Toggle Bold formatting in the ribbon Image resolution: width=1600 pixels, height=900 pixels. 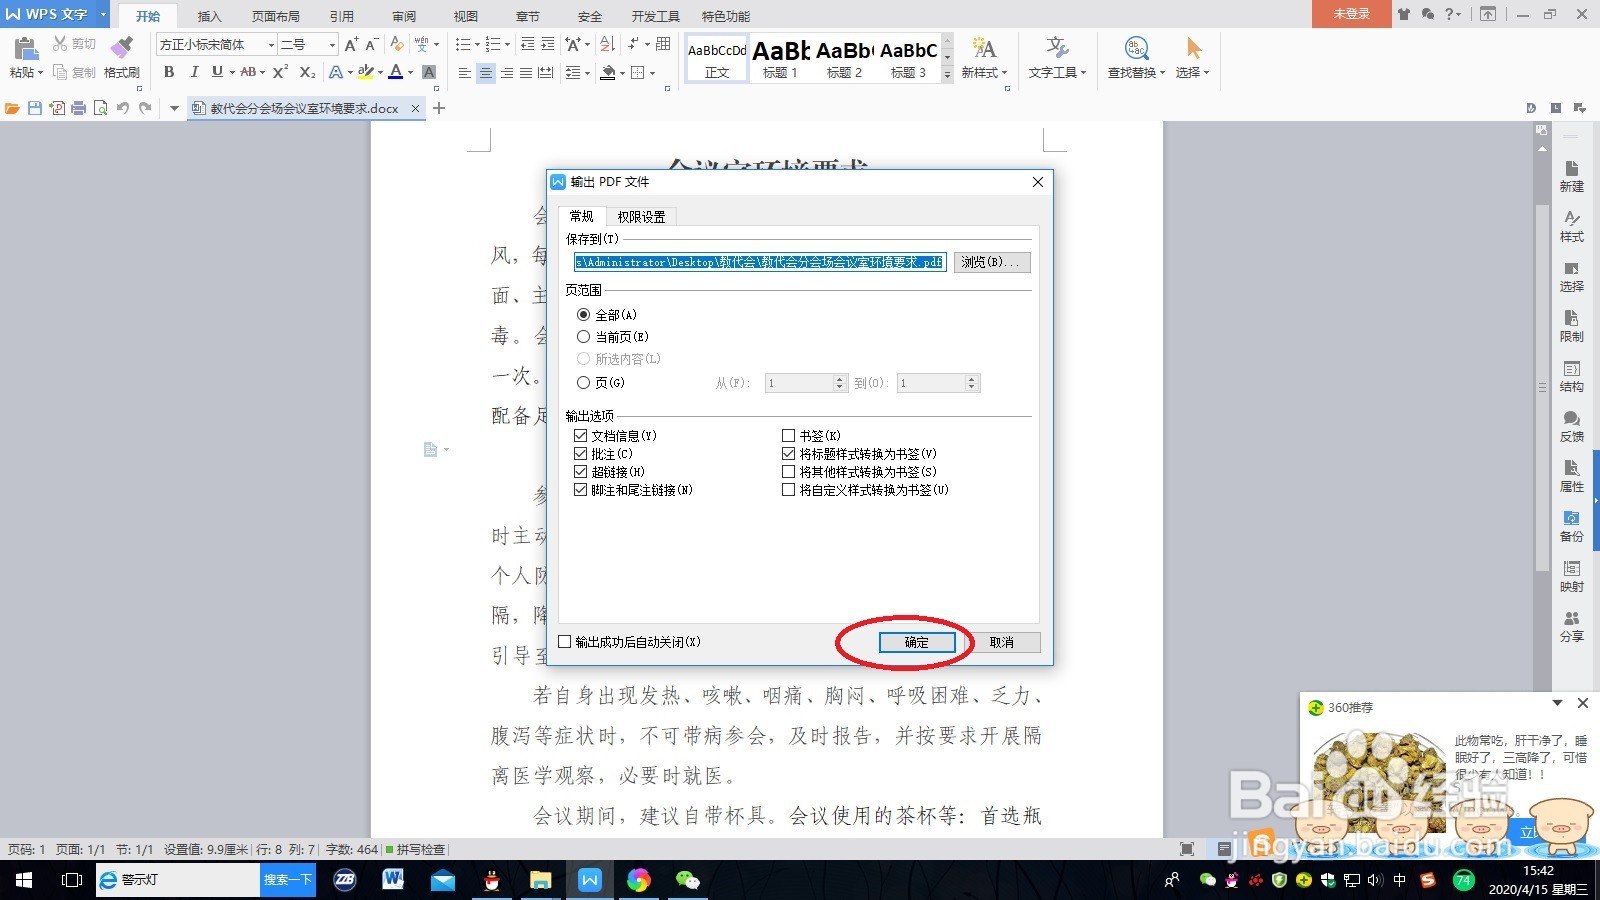(169, 72)
